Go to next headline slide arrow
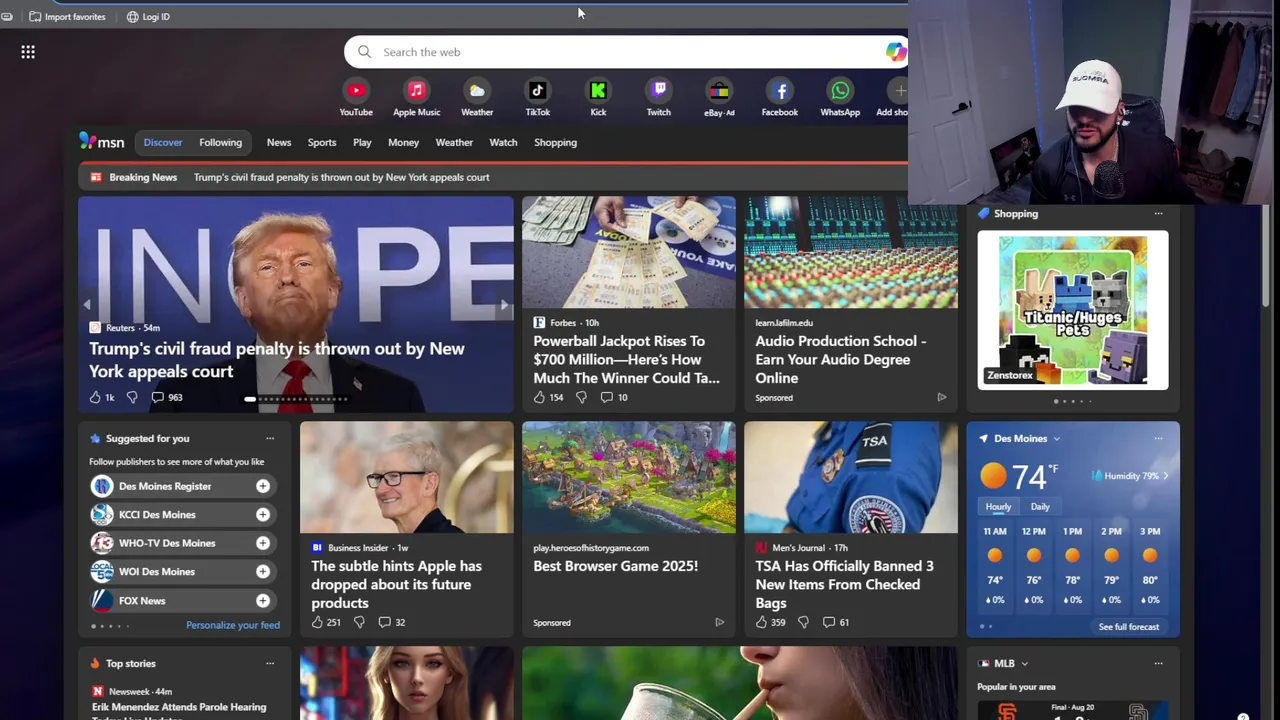Image resolution: width=1280 pixels, height=720 pixels. pos(503,305)
